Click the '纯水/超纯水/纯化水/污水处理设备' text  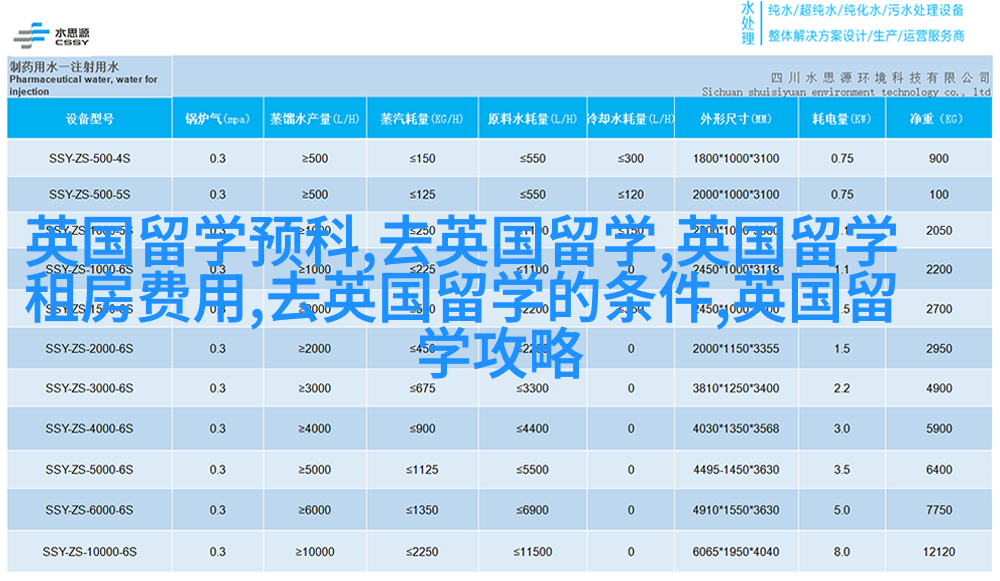point(866,10)
